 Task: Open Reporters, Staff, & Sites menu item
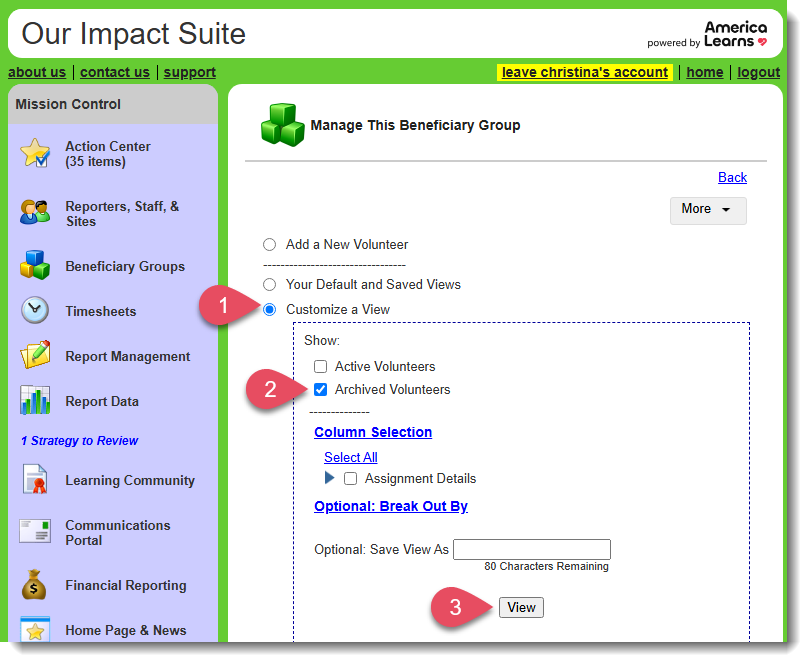[x=122, y=214]
